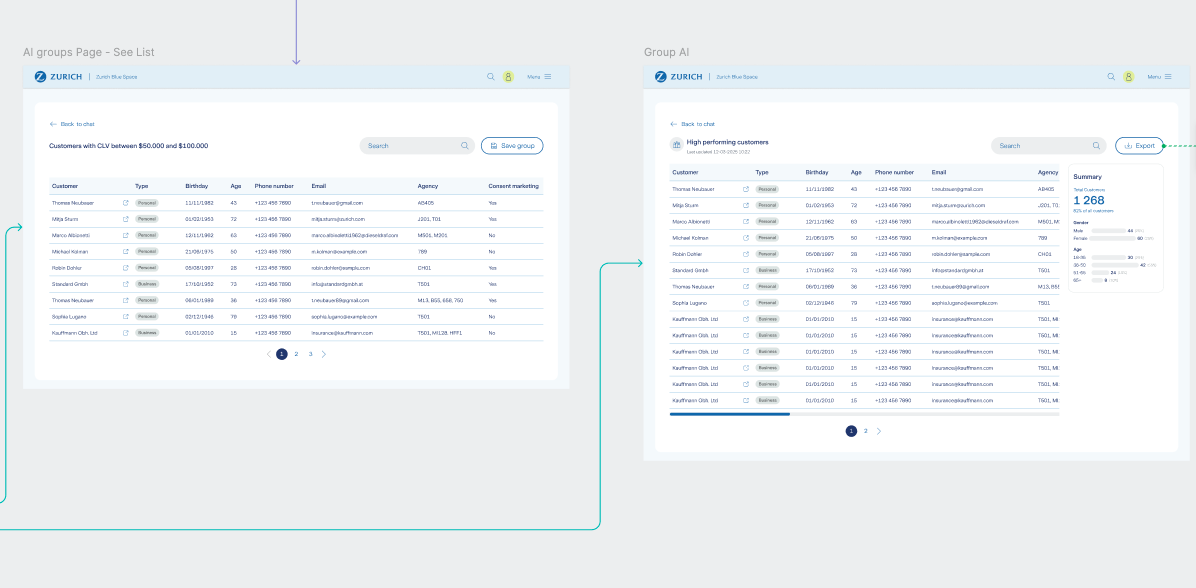Open Robin Dohler external link icon in See List frame
Image resolution: width=1196 pixels, height=588 pixels.
[126, 268]
